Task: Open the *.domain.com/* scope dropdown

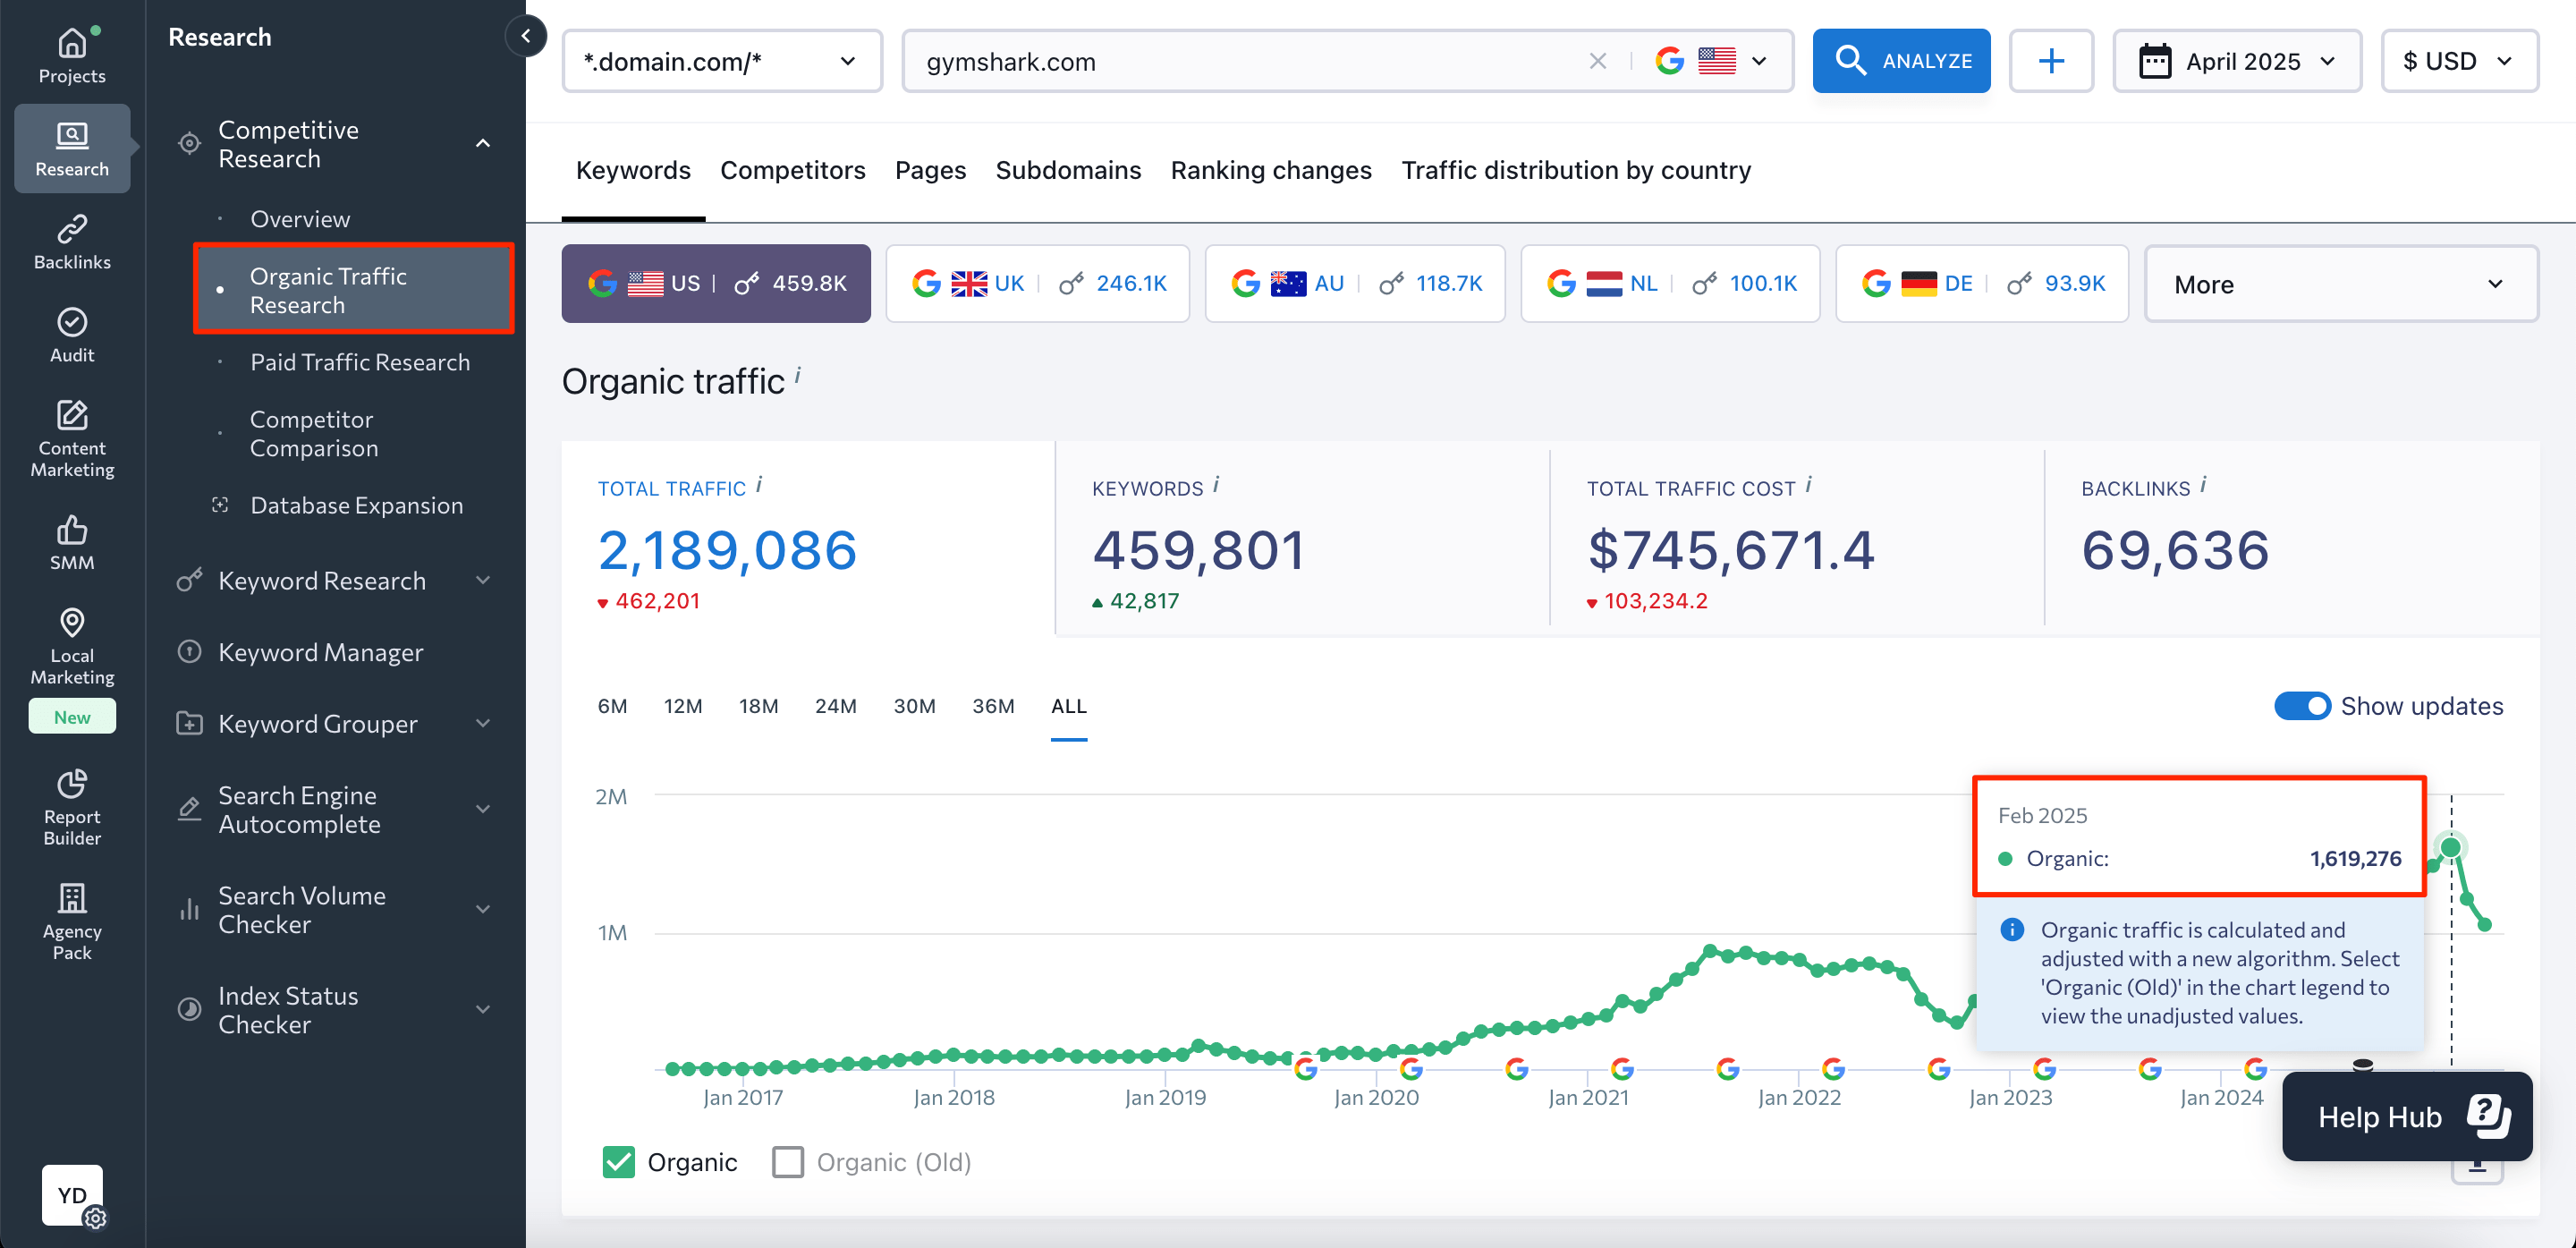Action: click(x=722, y=61)
